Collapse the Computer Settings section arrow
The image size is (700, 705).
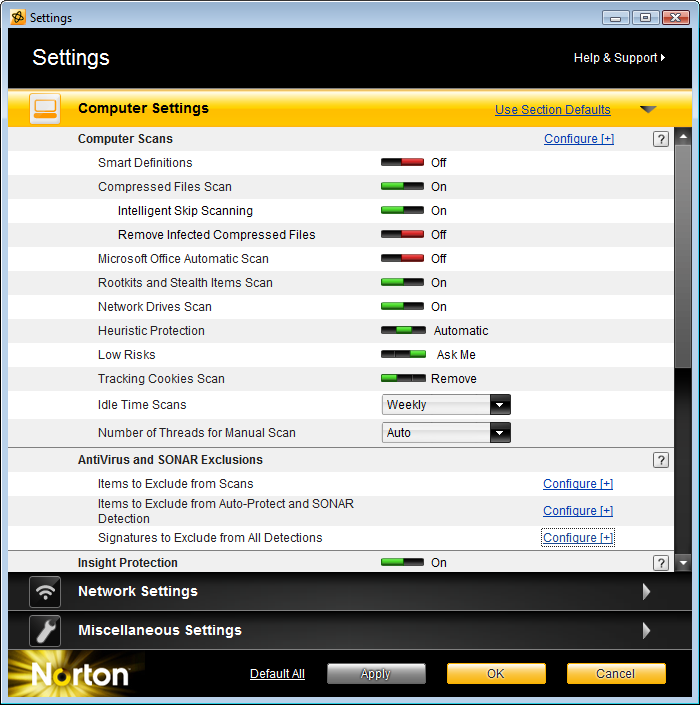tap(648, 109)
